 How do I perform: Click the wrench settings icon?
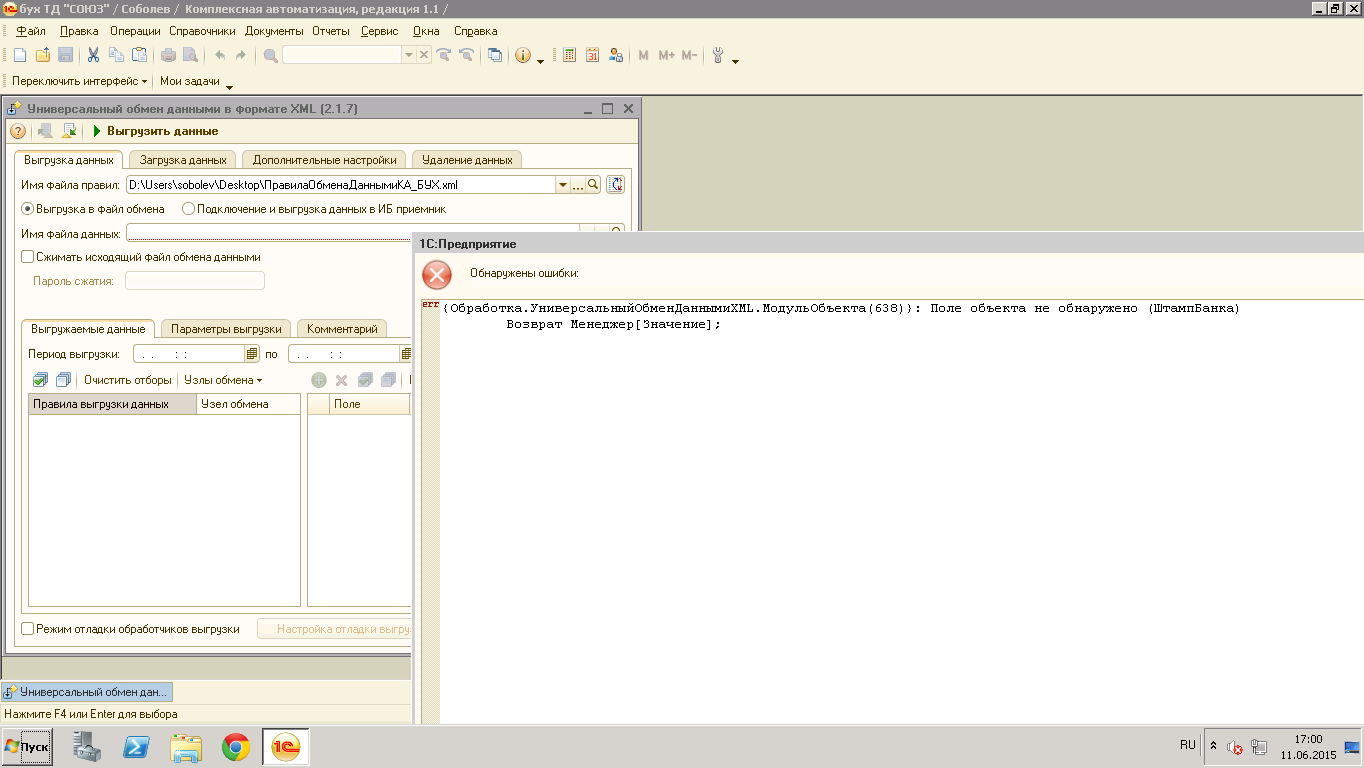[x=718, y=56]
